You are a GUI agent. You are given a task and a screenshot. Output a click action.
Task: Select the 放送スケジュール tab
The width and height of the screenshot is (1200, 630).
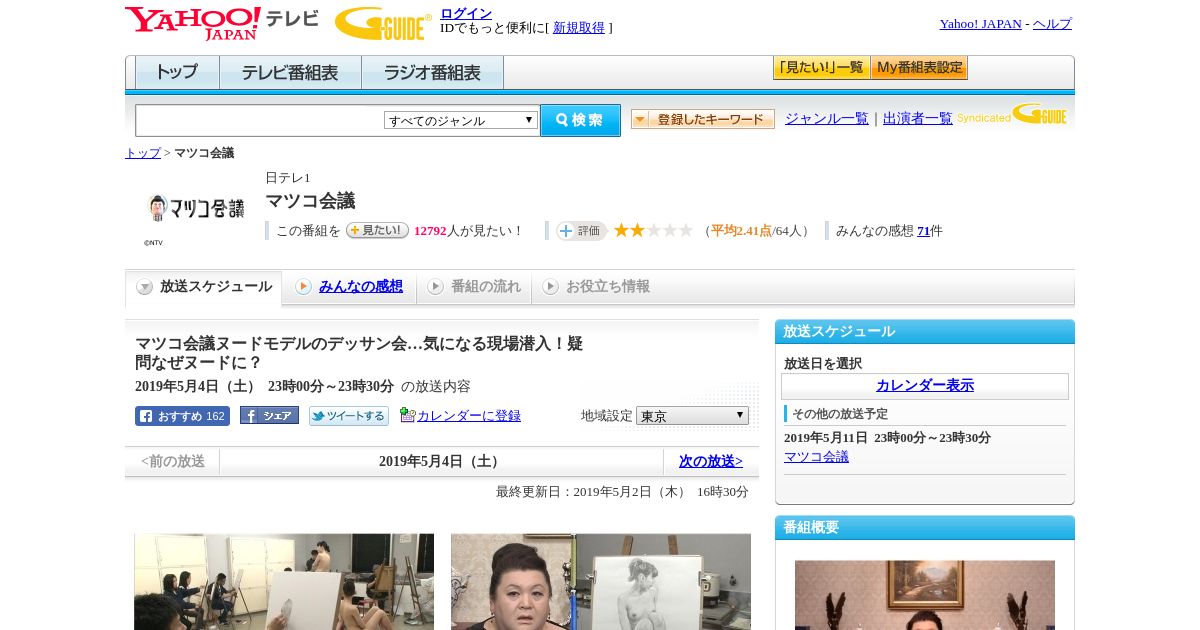click(204, 287)
